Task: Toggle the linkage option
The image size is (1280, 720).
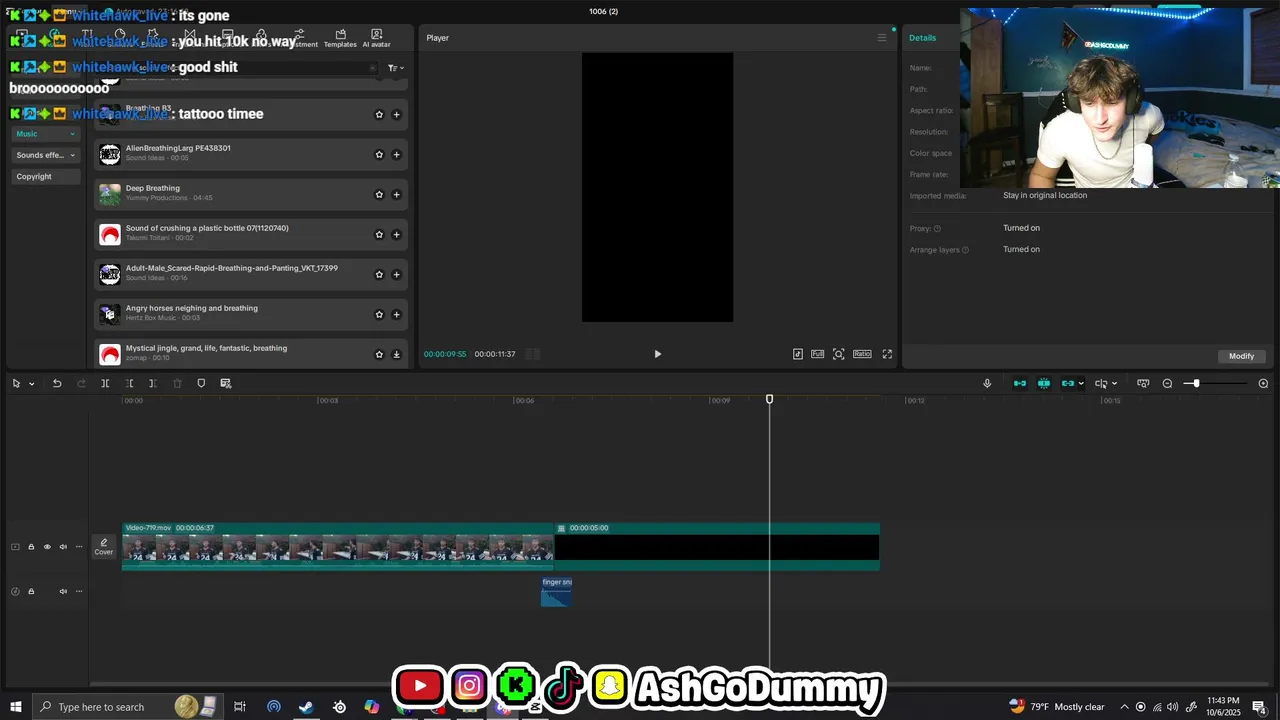Action: pos(1068,383)
